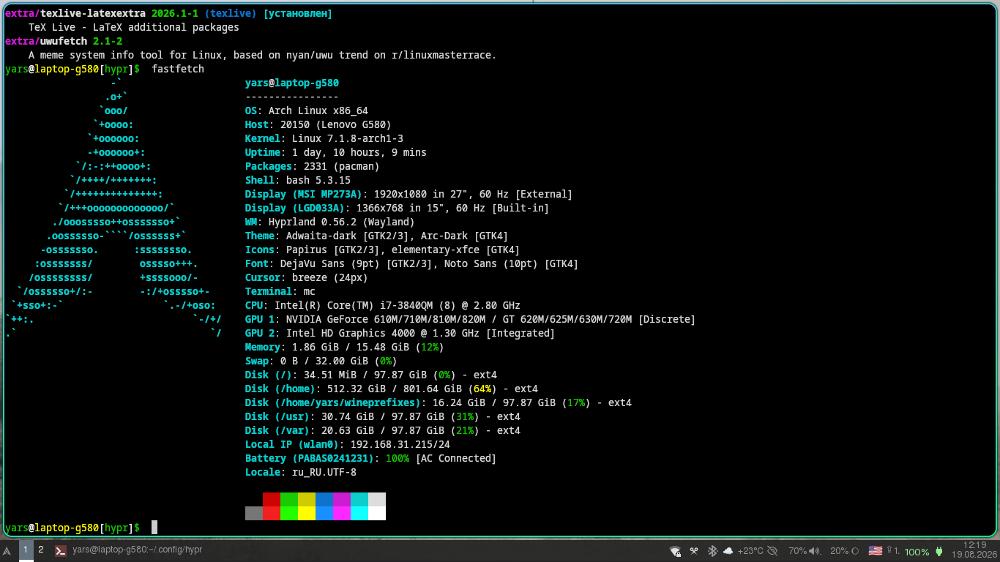
Task: Click 'Shell: bash 5.3.15' line
Action: pos(298,181)
